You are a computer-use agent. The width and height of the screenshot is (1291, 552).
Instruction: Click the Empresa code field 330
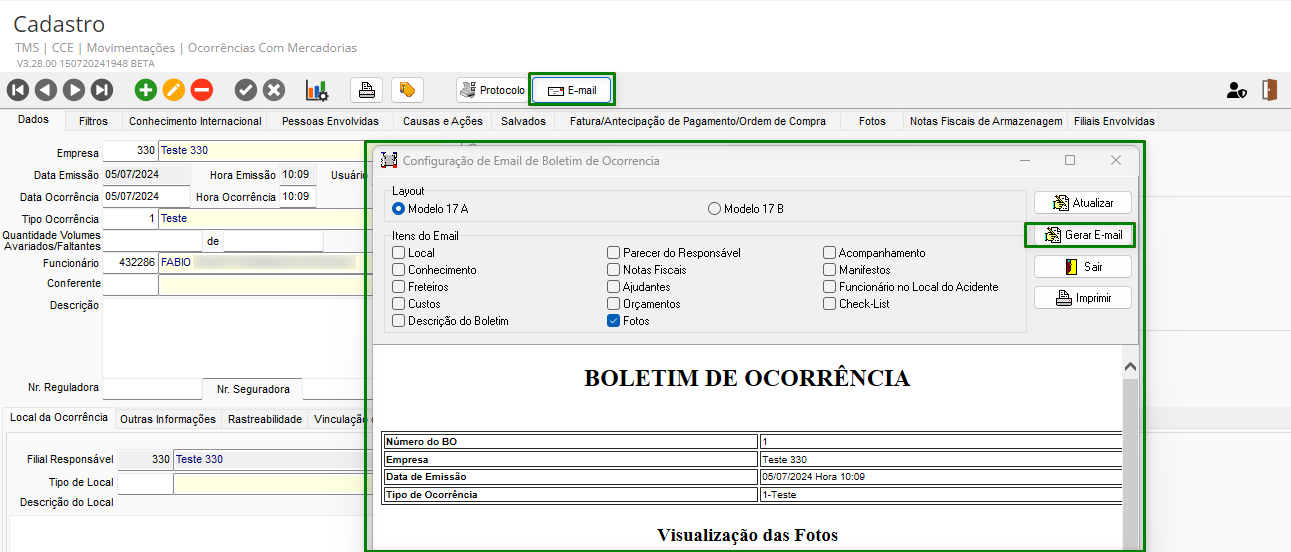tap(130, 151)
